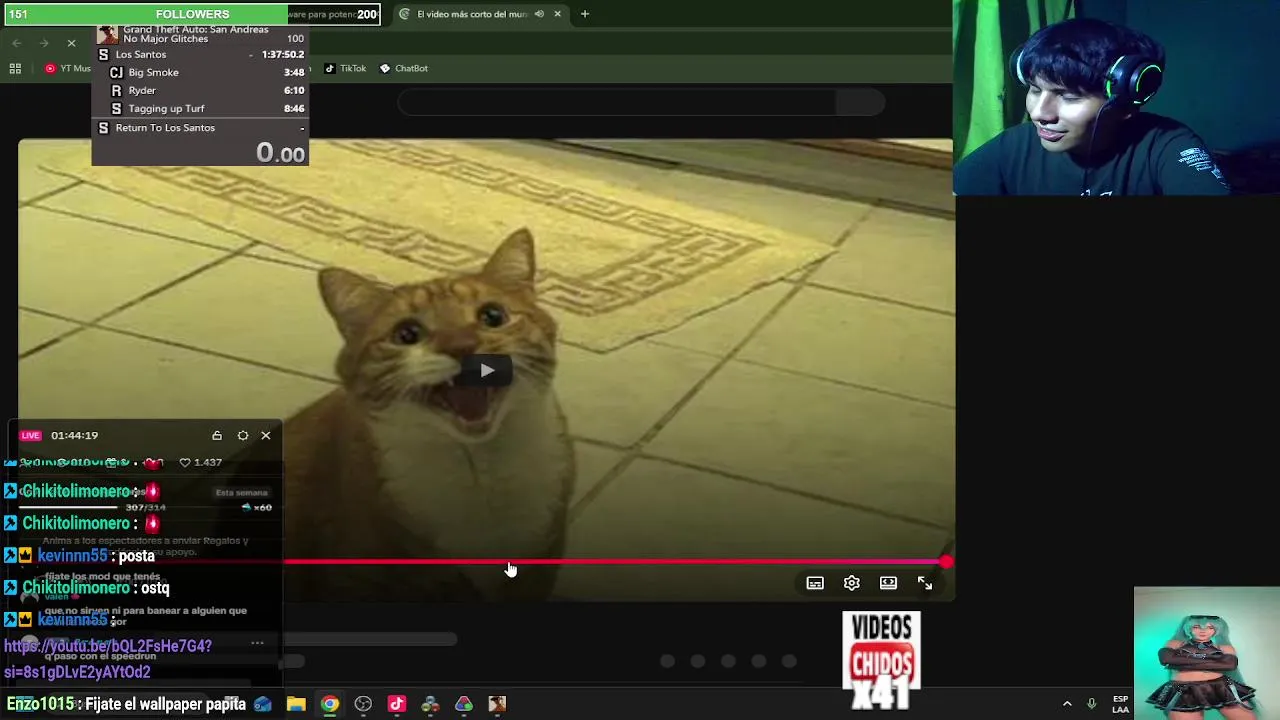Viewport: 1280px width, 720px height.
Task: Click the Videos Chidos X41 overlay image
Action: pyautogui.click(x=881, y=661)
